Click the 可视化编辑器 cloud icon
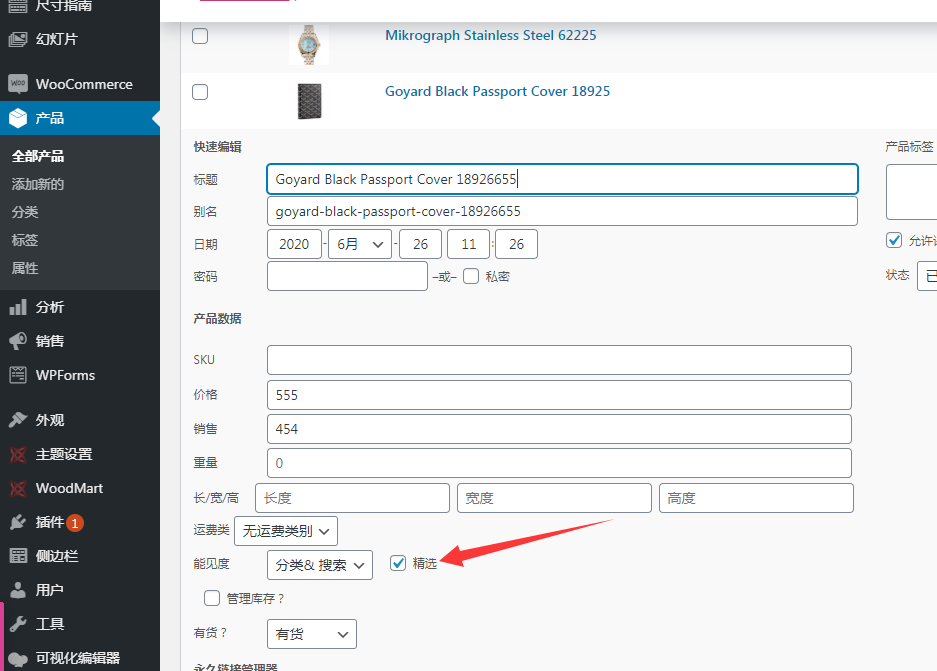This screenshot has height=671, width=937. pos(18,658)
